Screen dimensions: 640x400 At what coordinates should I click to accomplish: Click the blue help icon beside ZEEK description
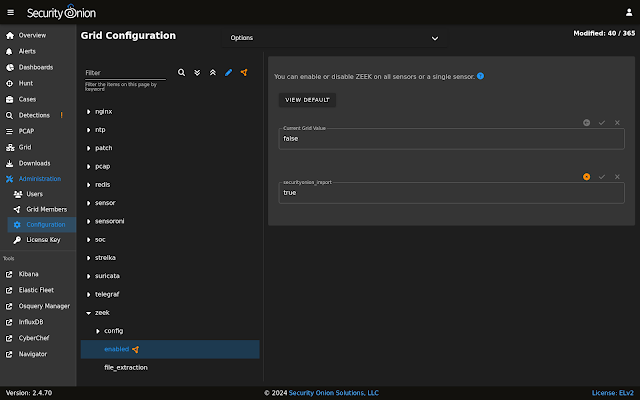click(480, 76)
